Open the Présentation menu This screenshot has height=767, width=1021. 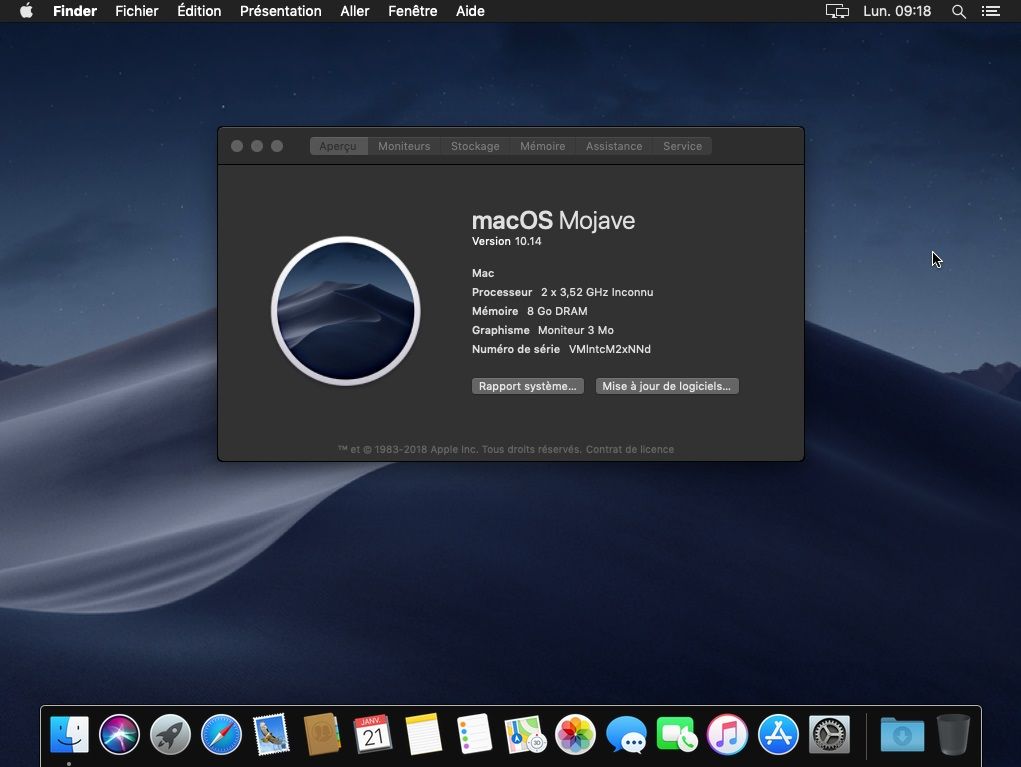pos(281,11)
